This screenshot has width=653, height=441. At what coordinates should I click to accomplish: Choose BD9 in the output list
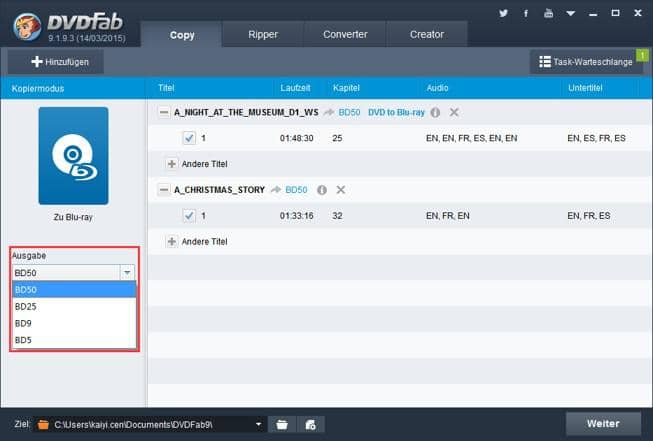point(74,323)
